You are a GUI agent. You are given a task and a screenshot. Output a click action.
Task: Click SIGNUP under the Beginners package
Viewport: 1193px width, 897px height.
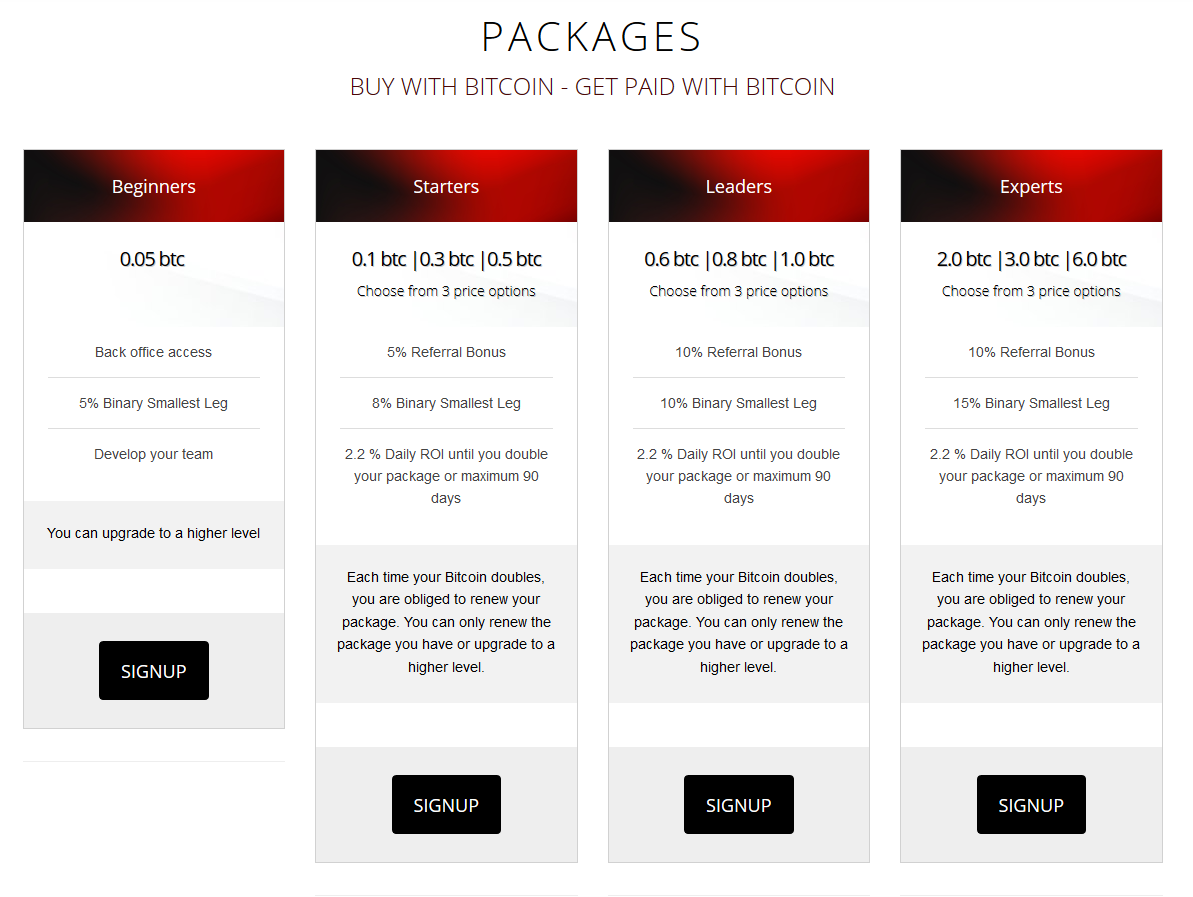coord(154,670)
